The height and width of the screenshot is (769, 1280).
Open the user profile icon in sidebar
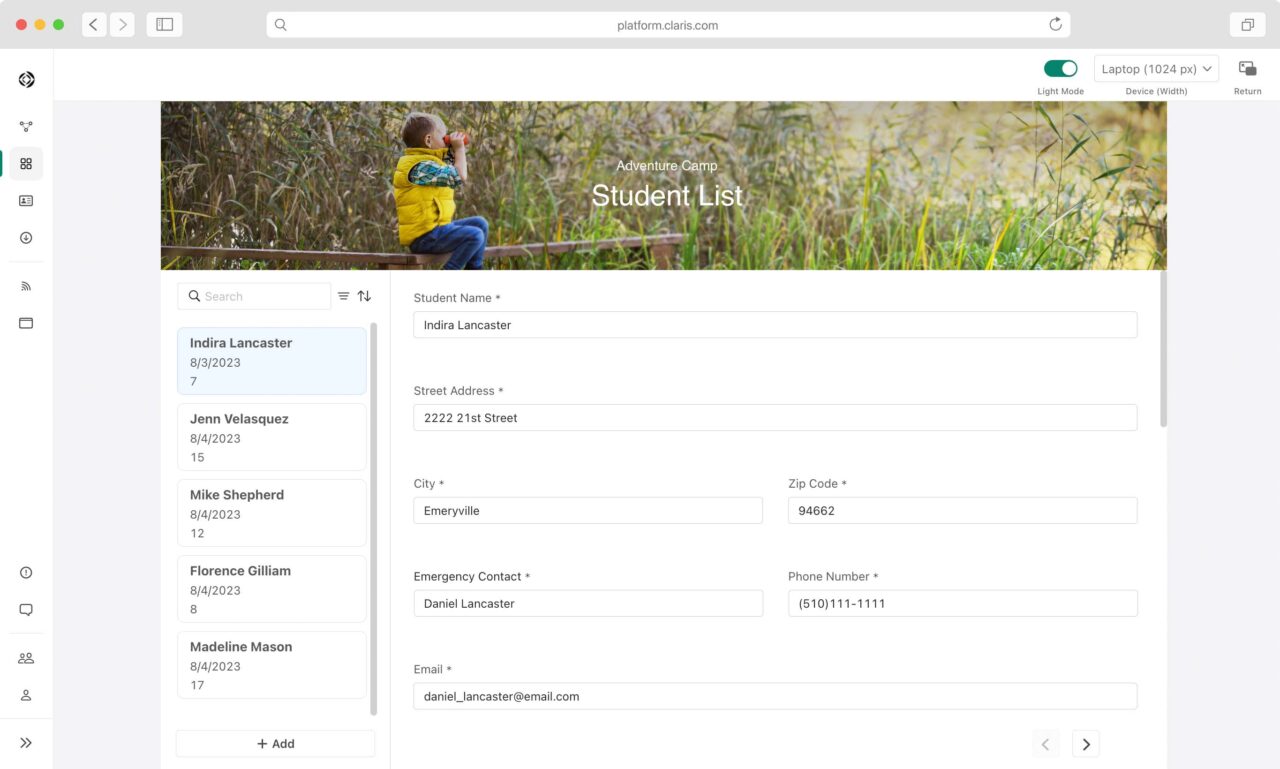coord(25,694)
